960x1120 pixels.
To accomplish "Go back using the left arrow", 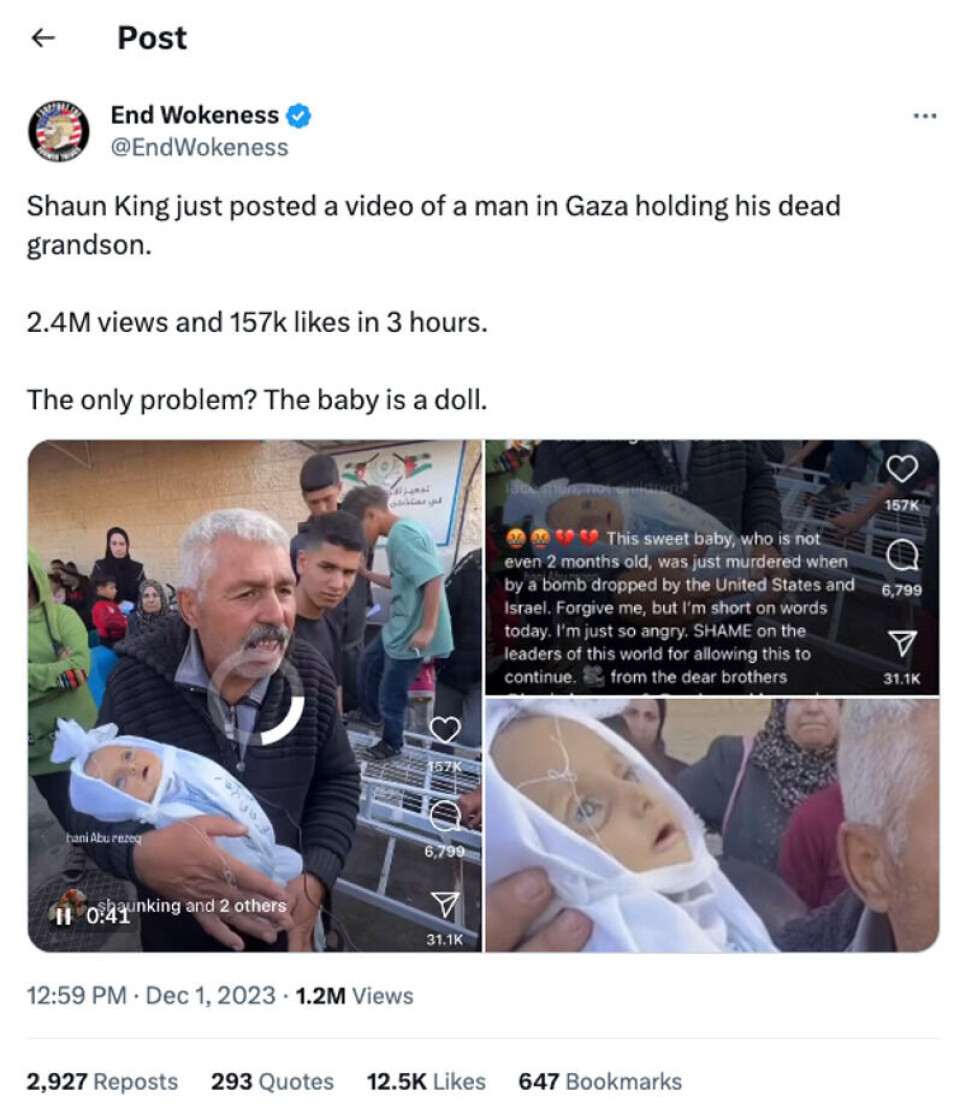I will pyautogui.click(x=44, y=38).
